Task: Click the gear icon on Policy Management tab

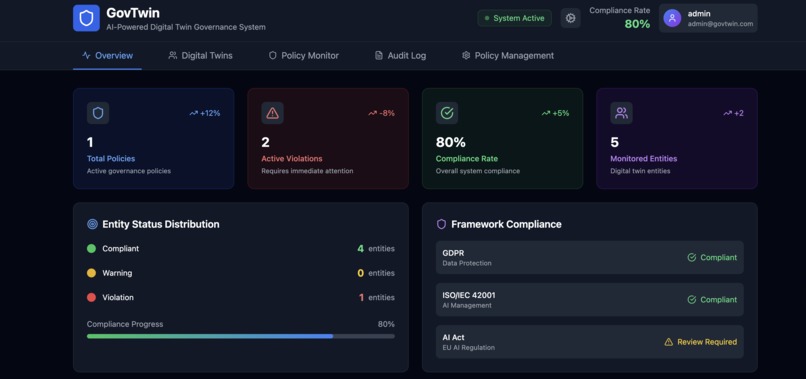Action: click(x=466, y=55)
